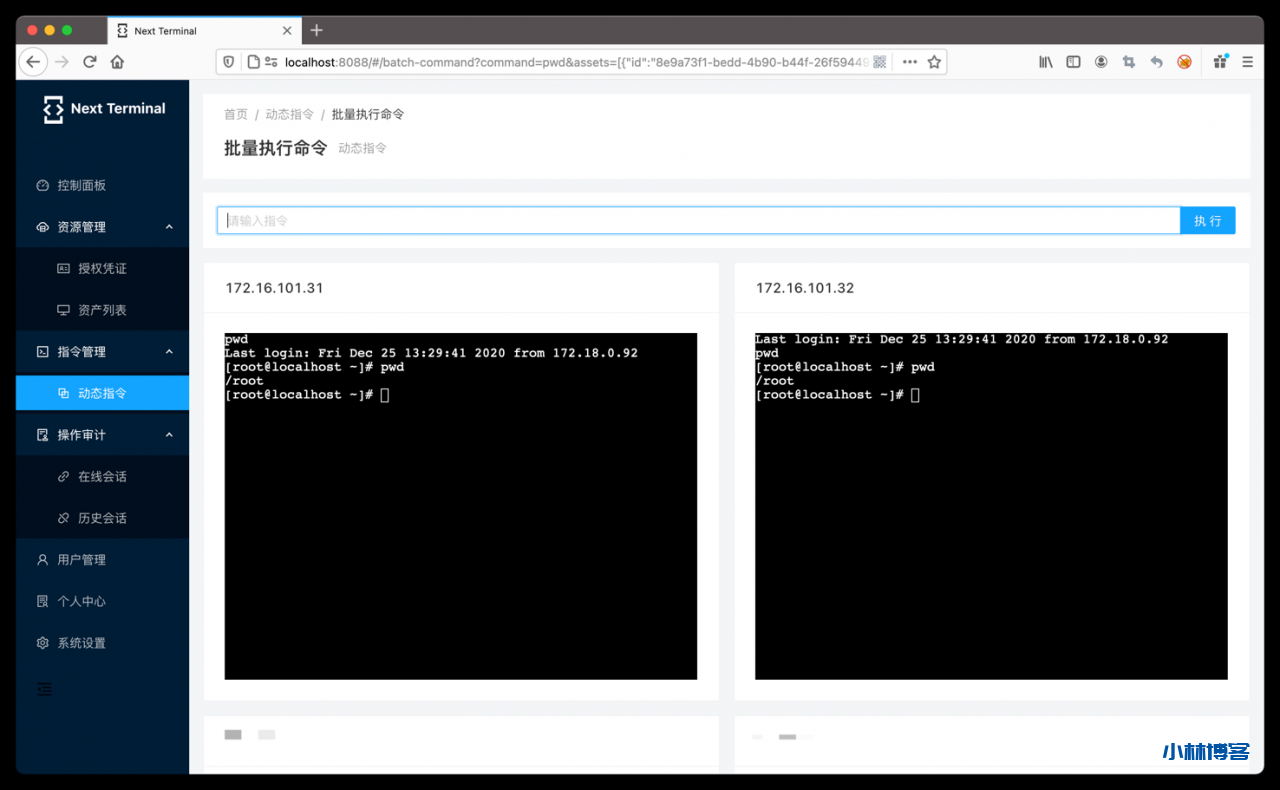This screenshot has height=790, width=1280.
Task: Collapse the 资源管理 submenu
Action: click(x=169, y=227)
